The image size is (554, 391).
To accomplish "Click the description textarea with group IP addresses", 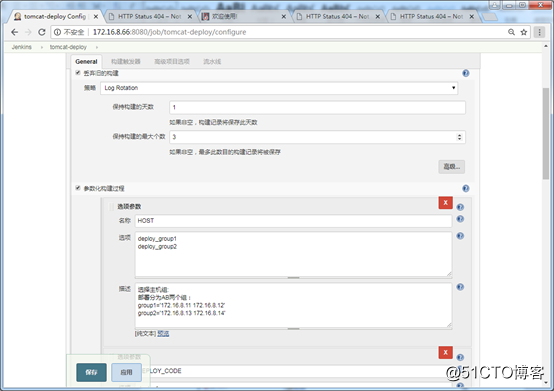I will tap(293, 306).
